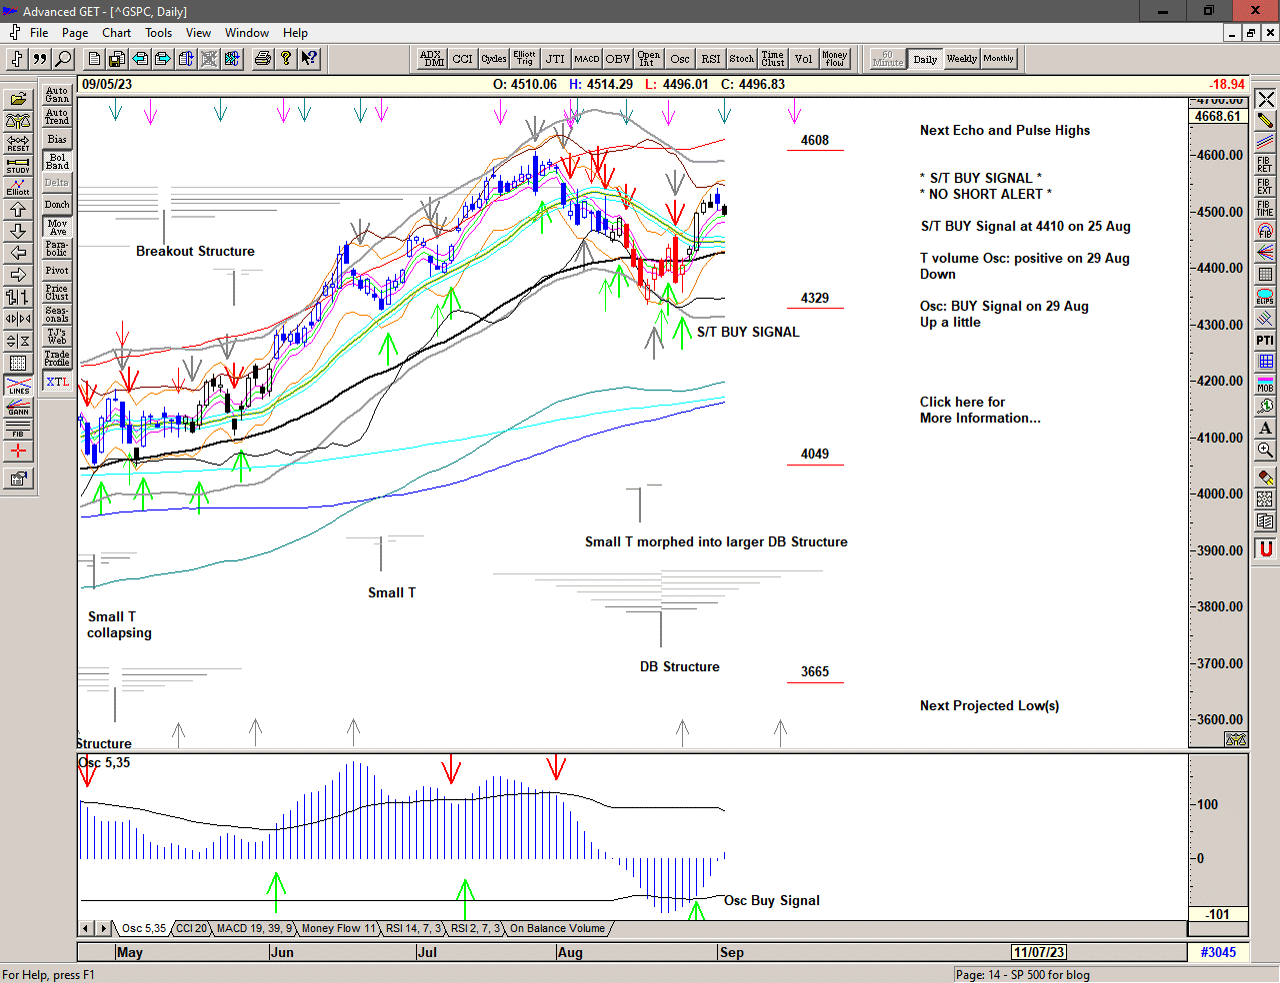Click the PTI tool icon

click(1265, 341)
